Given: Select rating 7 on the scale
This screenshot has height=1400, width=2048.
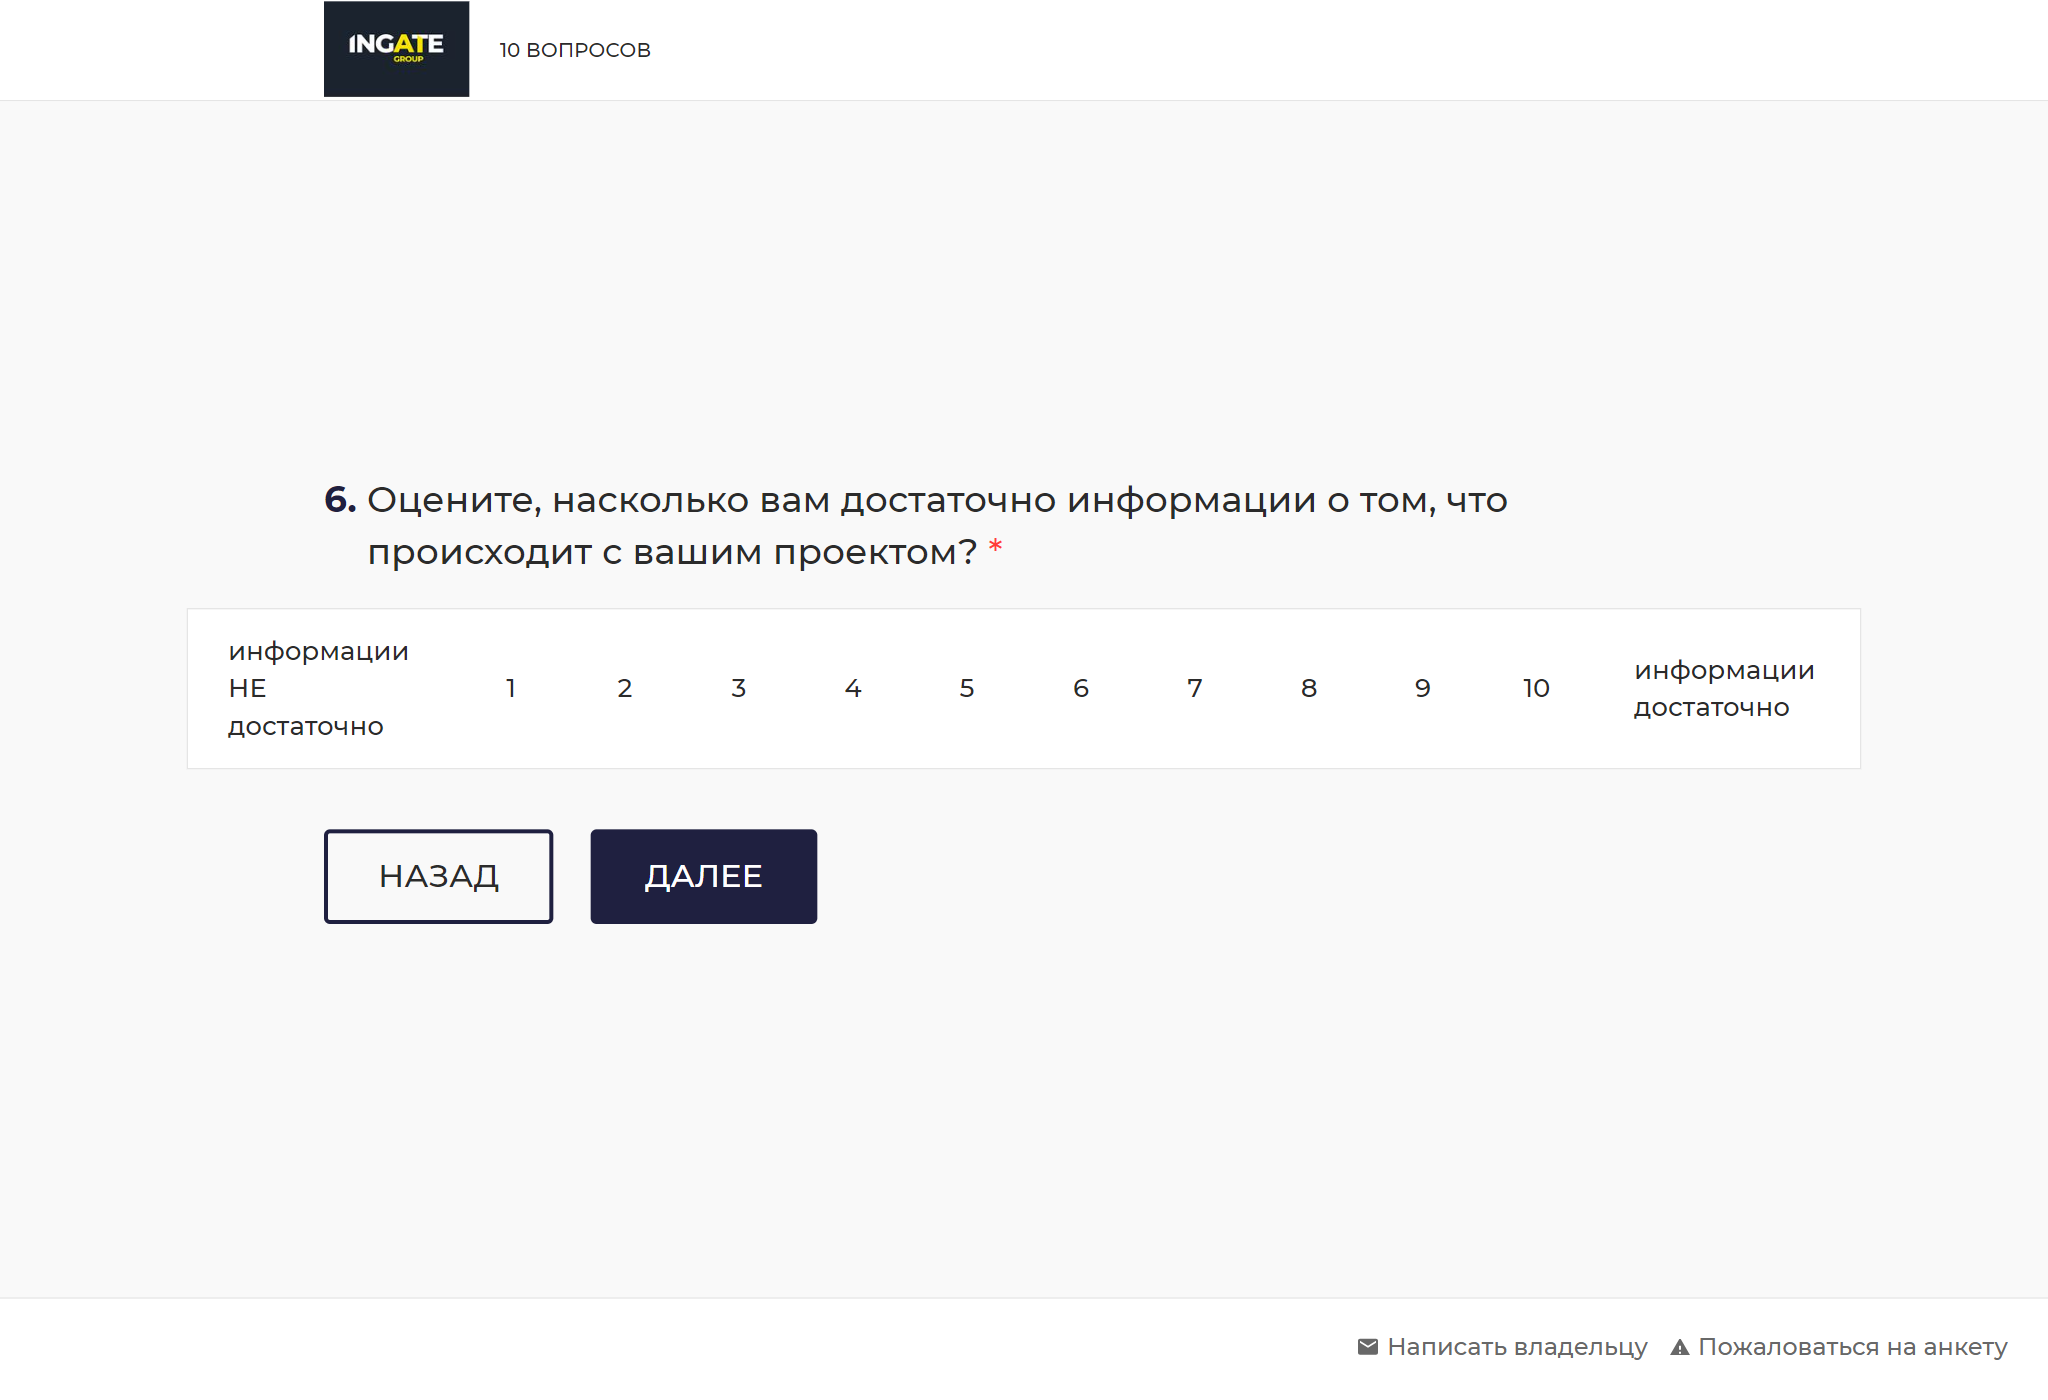Looking at the screenshot, I should click(x=1194, y=688).
